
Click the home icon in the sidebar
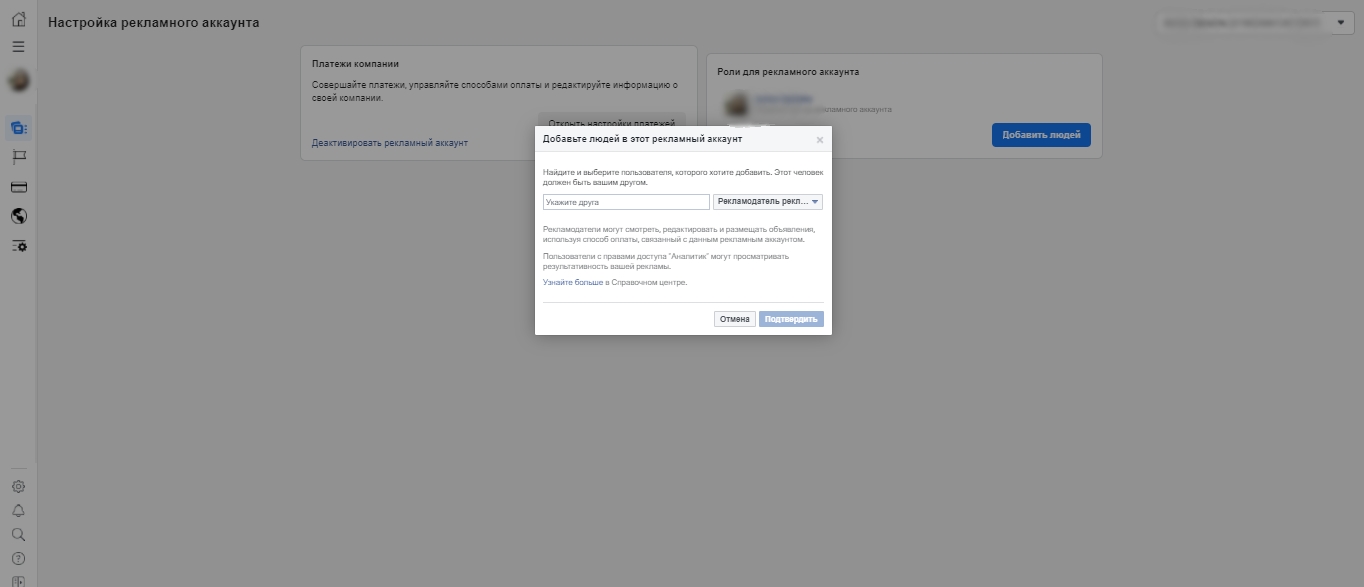coord(18,20)
